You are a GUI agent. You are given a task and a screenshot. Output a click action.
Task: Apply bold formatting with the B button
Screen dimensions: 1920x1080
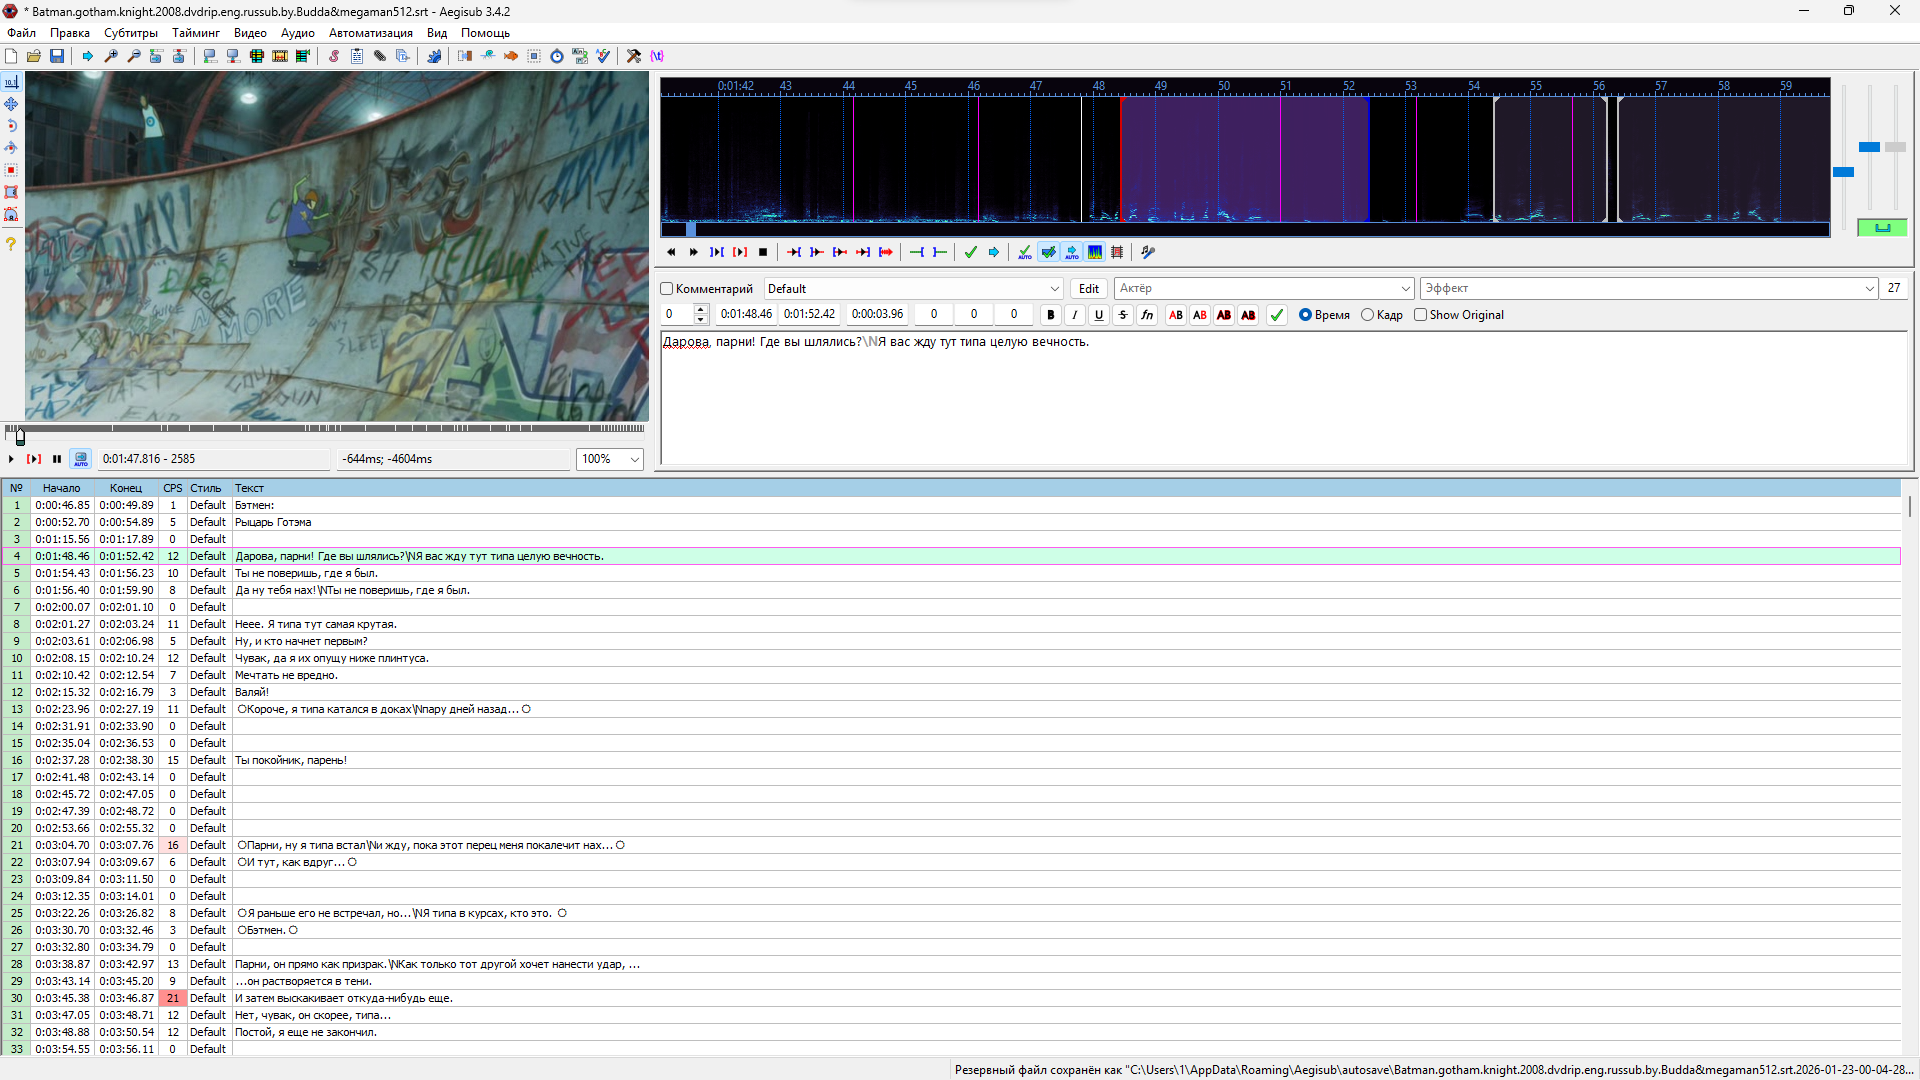tap(1050, 315)
